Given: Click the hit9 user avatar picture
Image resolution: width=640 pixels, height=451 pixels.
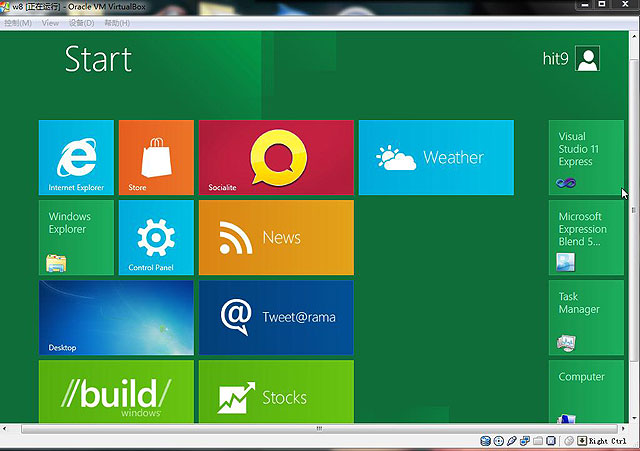Looking at the screenshot, I should [587, 58].
